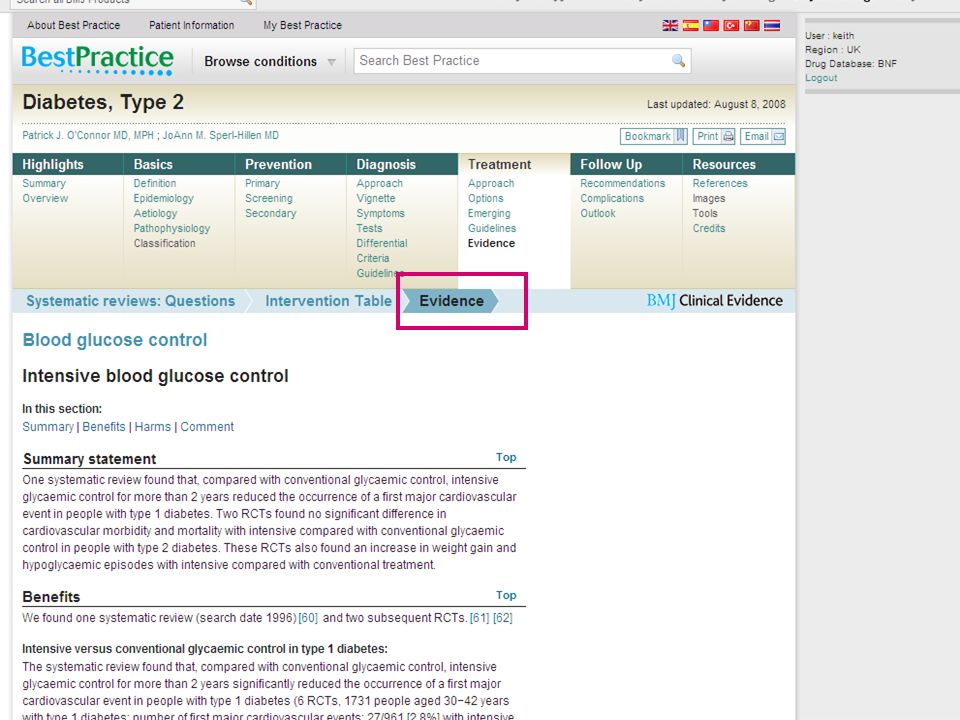Open author Patrick J. O'Connor link
Image resolution: width=960 pixels, height=720 pixels.
[x=88, y=135]
